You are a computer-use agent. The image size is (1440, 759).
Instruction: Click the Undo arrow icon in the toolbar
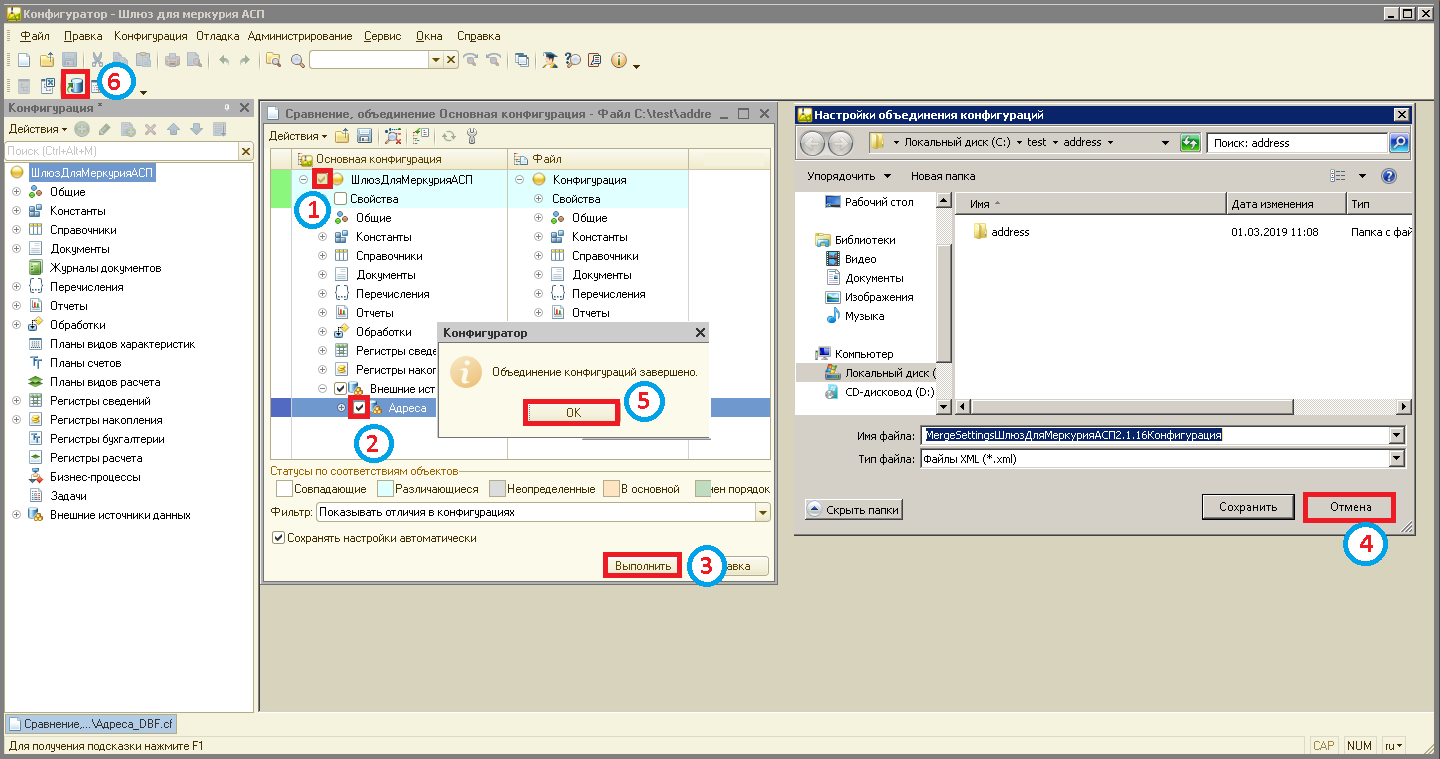click(x=224, y=60)
